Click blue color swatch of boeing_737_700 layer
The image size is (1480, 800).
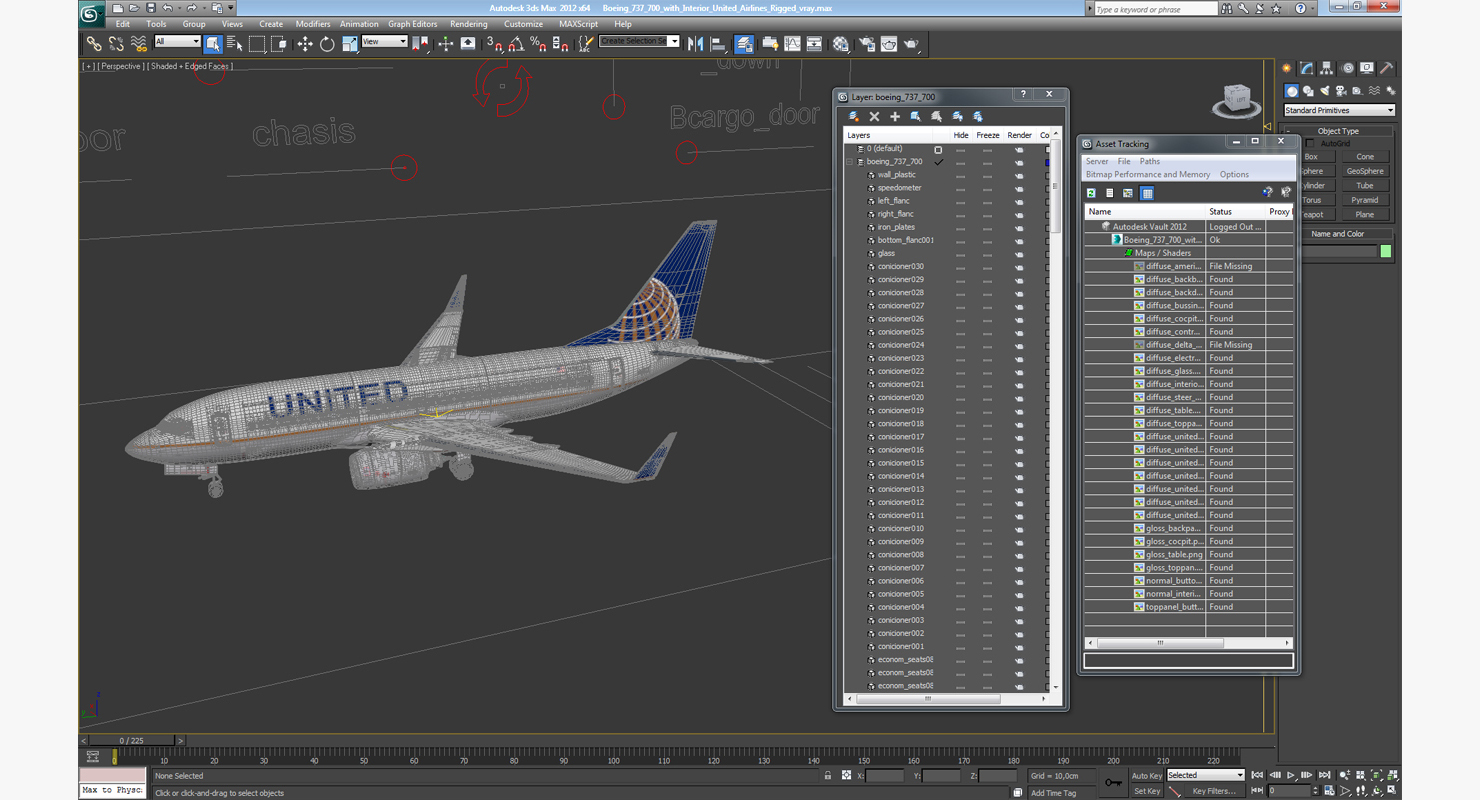1047,162
